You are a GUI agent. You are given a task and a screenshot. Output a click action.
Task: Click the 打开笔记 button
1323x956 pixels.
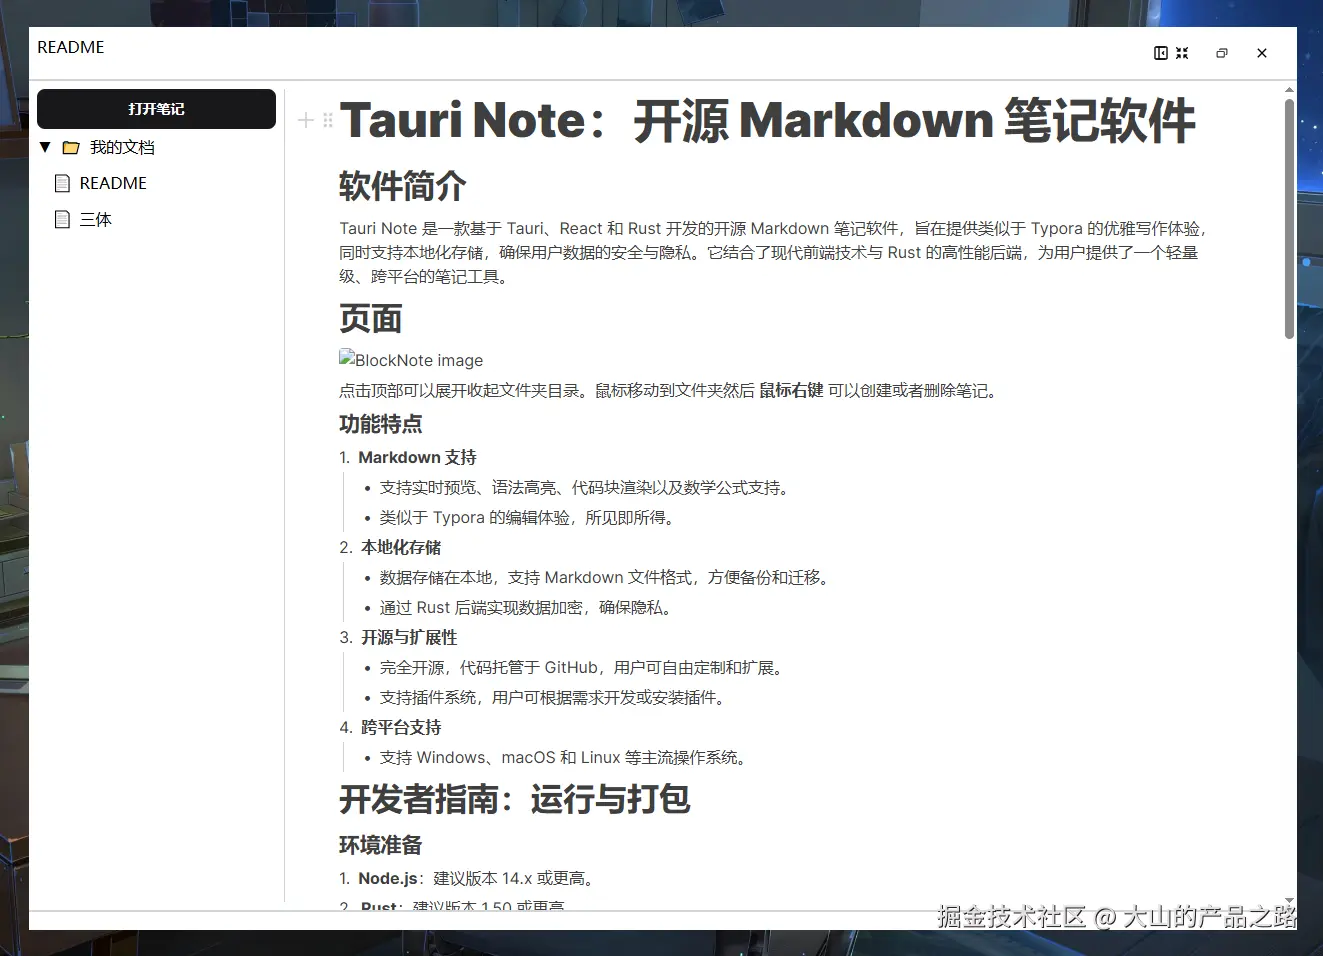[x=156, y=109]
